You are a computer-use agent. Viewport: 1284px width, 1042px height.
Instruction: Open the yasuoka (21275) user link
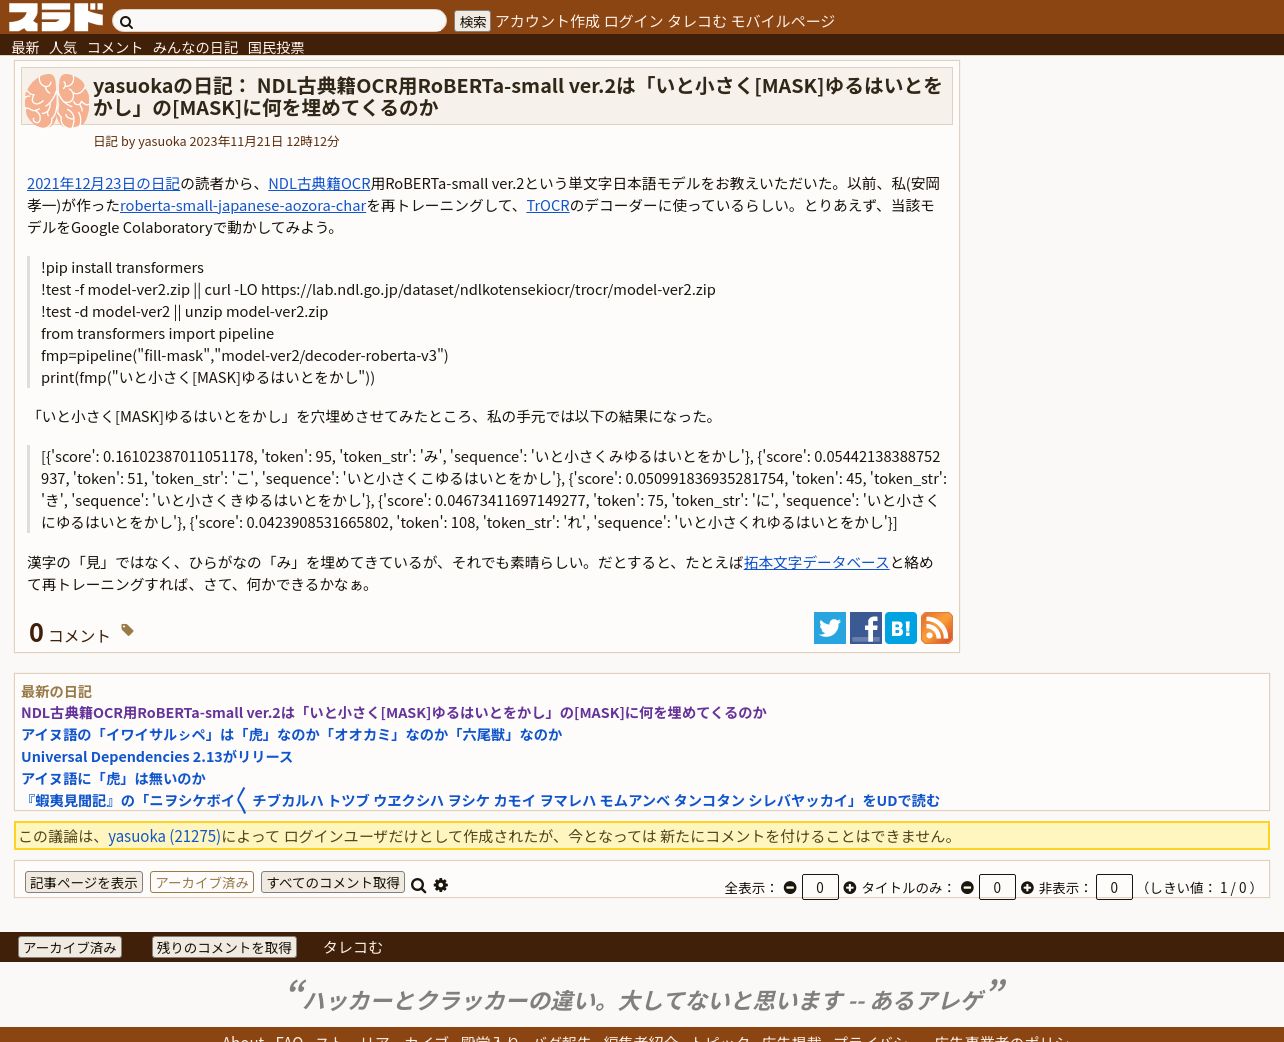coord(164,835)
